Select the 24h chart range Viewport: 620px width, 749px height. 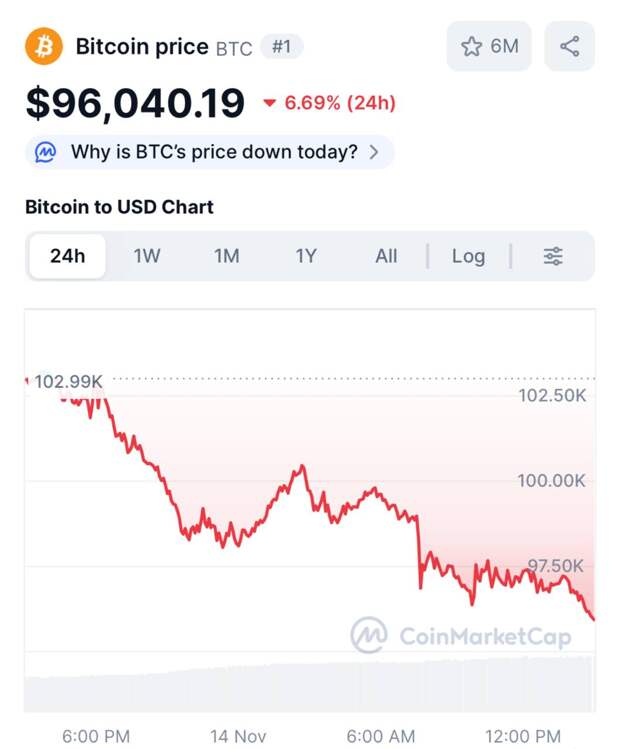click(x=67, y=256)
